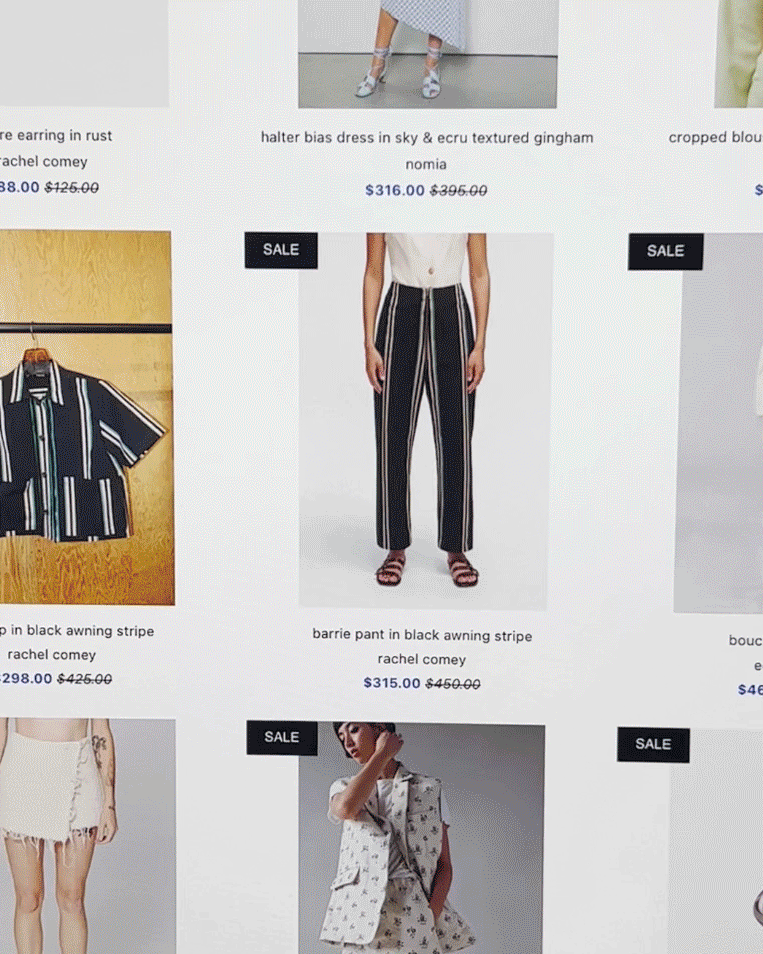Click the earring in rust product title

56,136
